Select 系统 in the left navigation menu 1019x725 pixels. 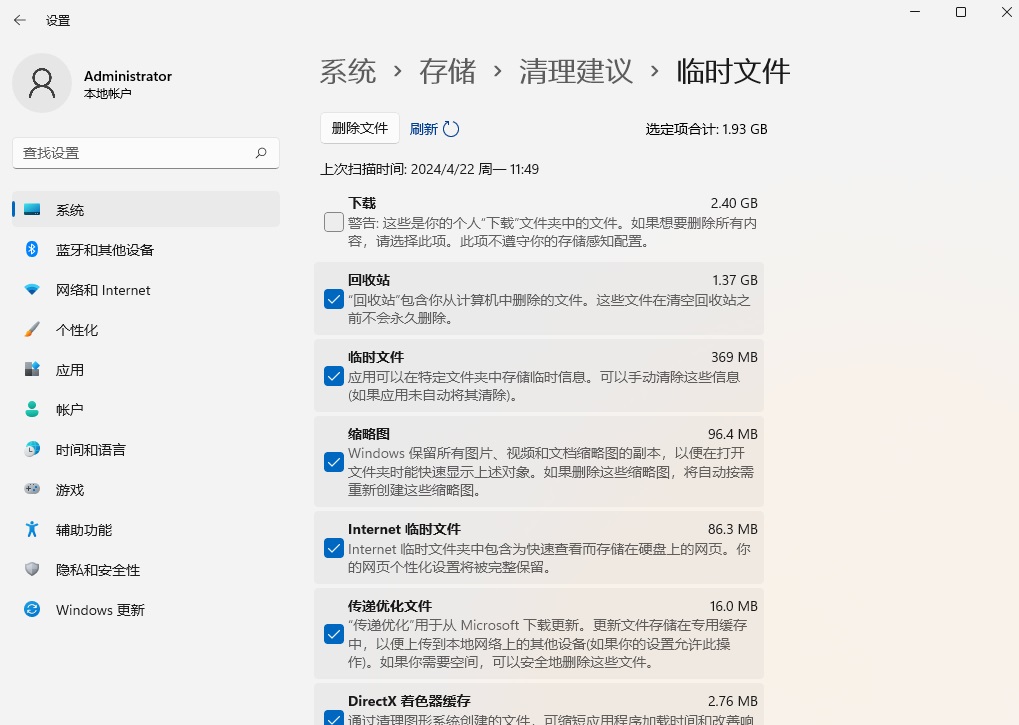[x=70, y=209]
